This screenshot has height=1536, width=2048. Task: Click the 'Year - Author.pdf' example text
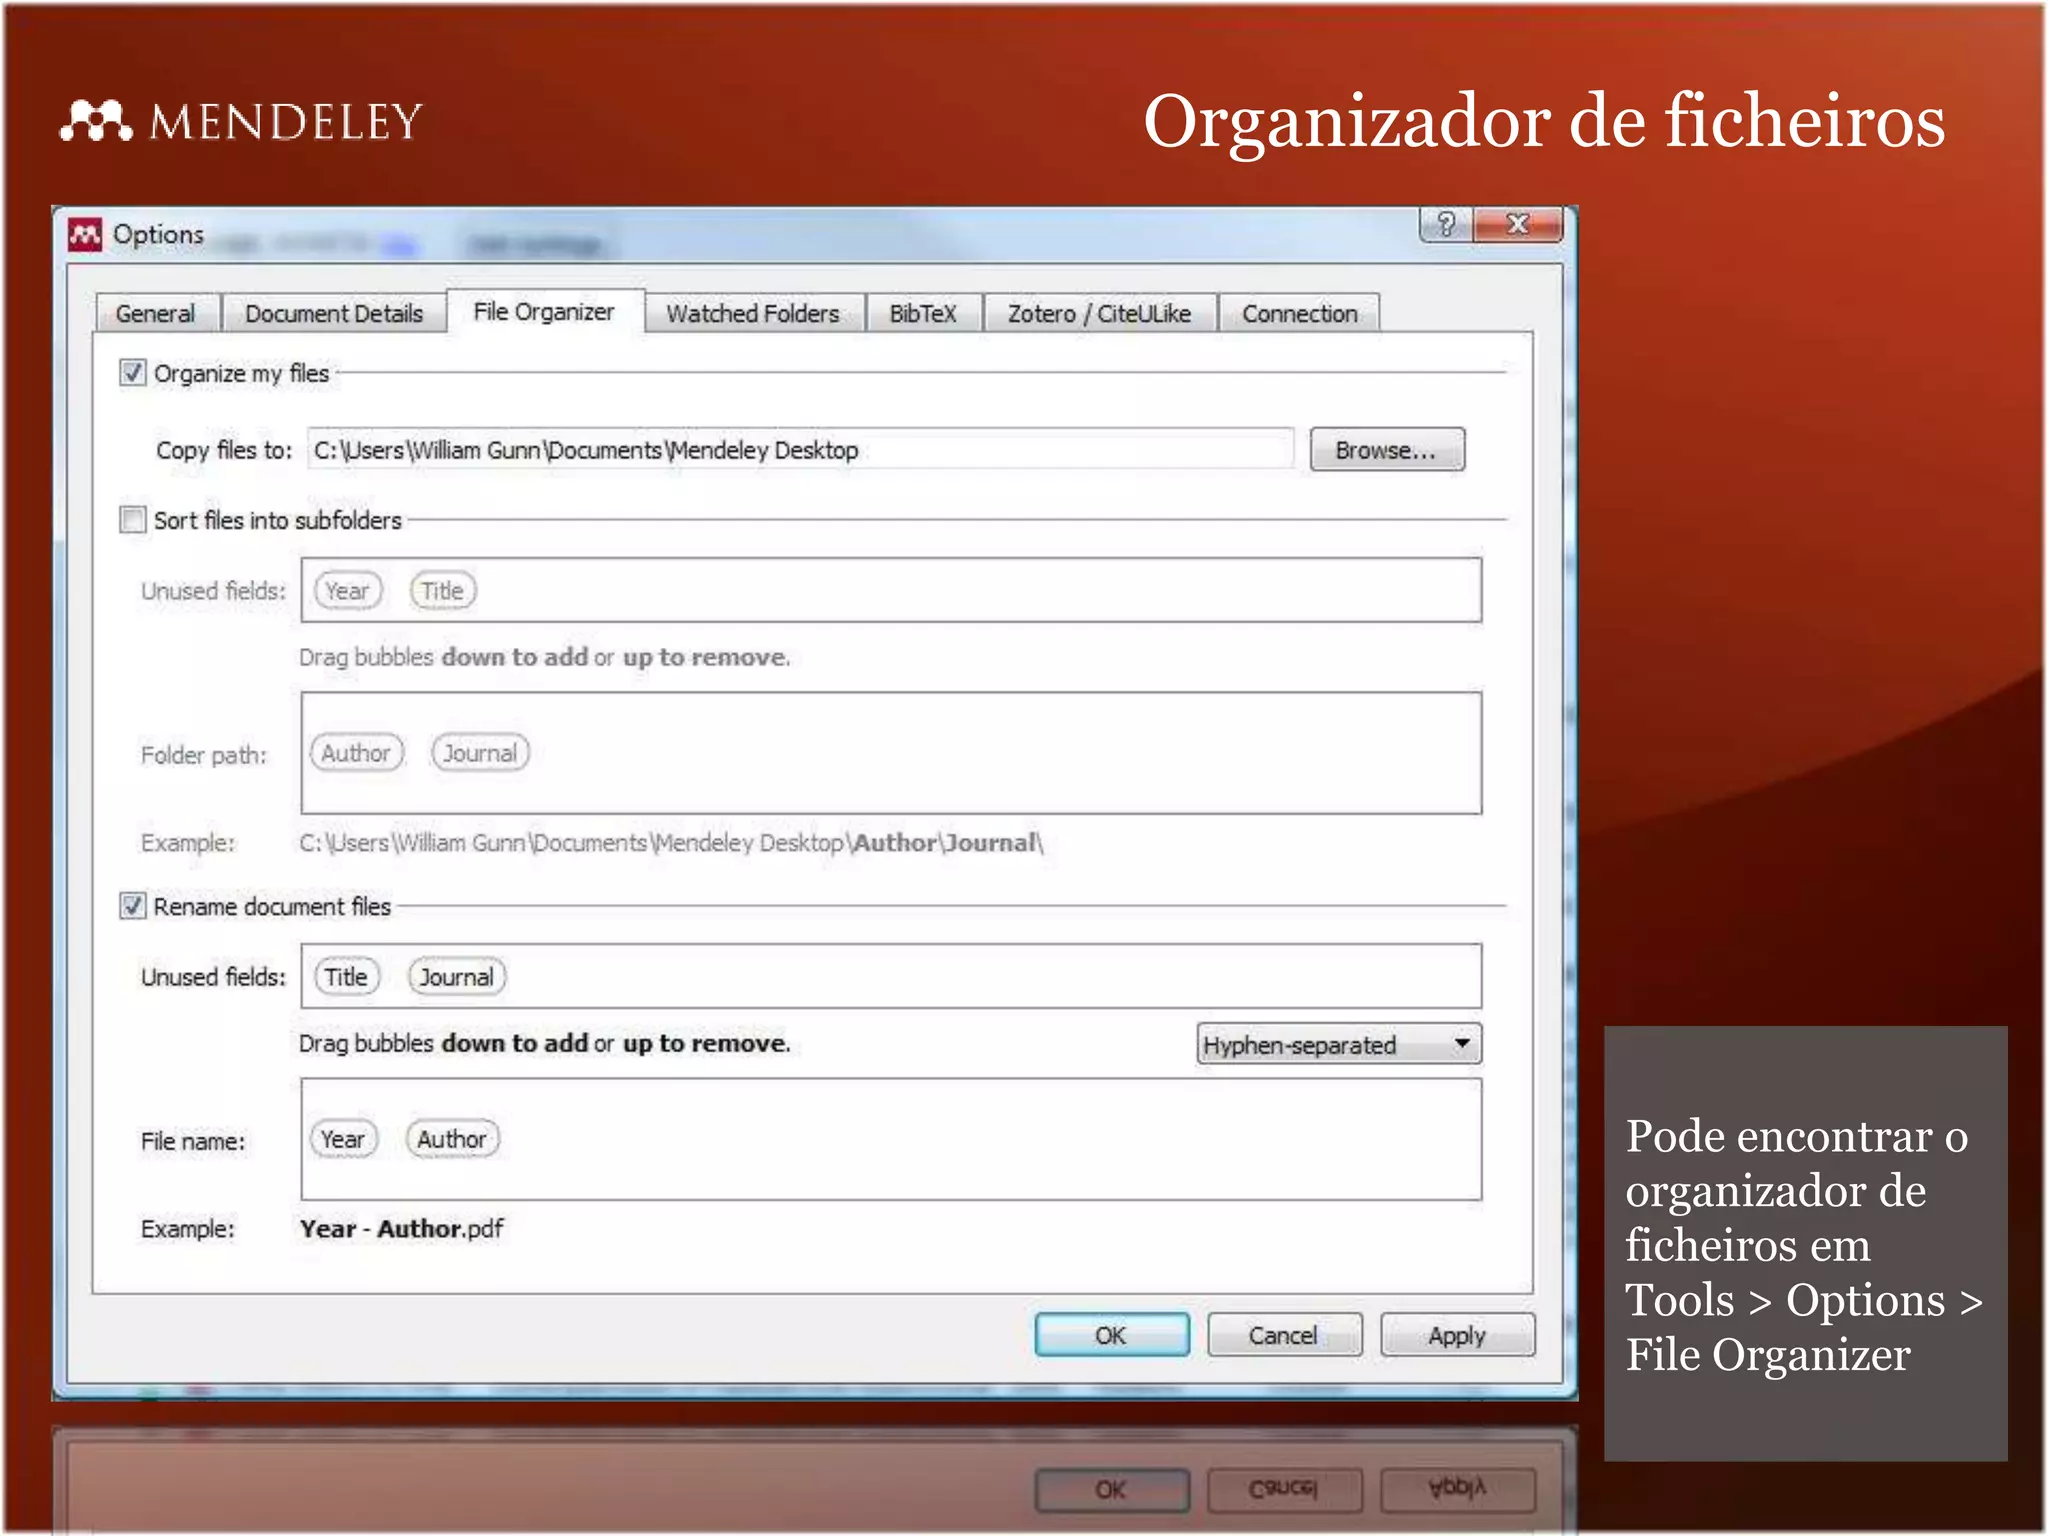[x=401, y=1228]
